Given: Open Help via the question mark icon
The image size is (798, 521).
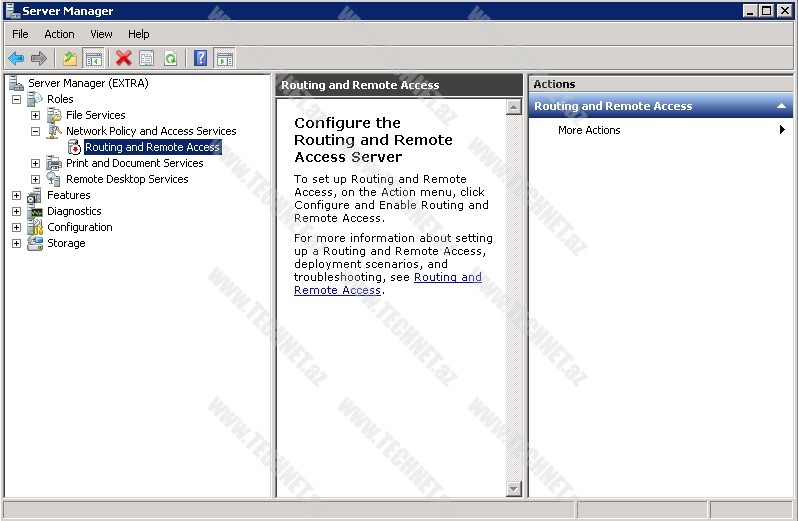Looking at the screenshot, I should 201,59.
